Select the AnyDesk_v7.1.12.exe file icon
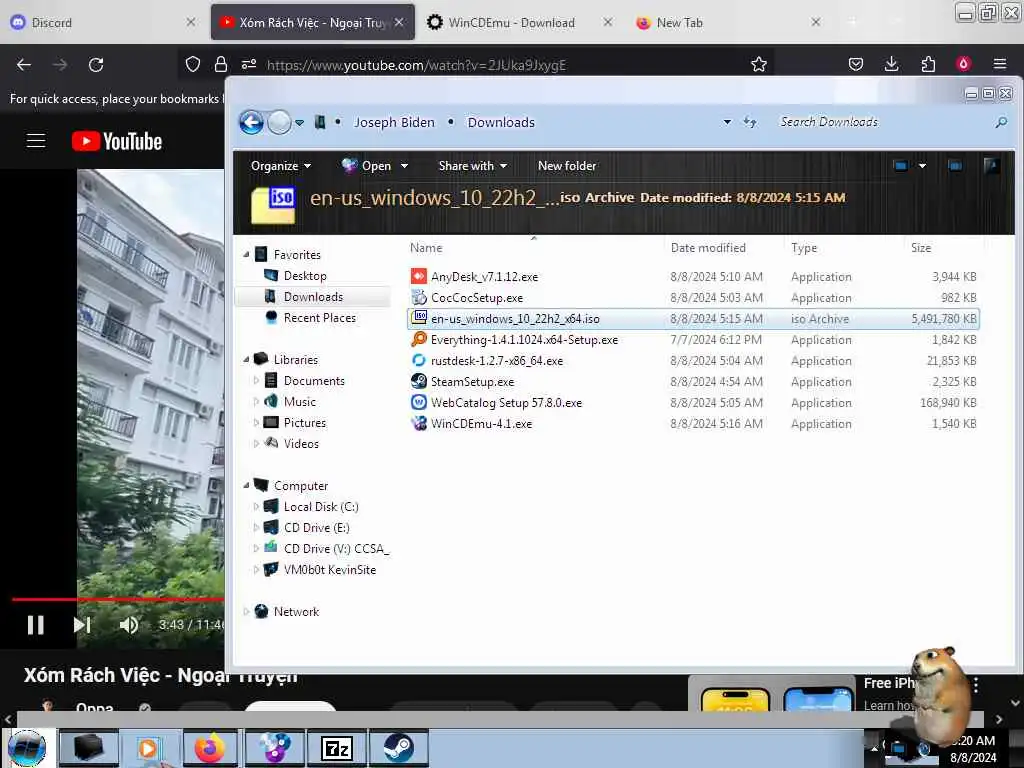The width and height of the screenshot is (1024, 768). pos(419,276)
